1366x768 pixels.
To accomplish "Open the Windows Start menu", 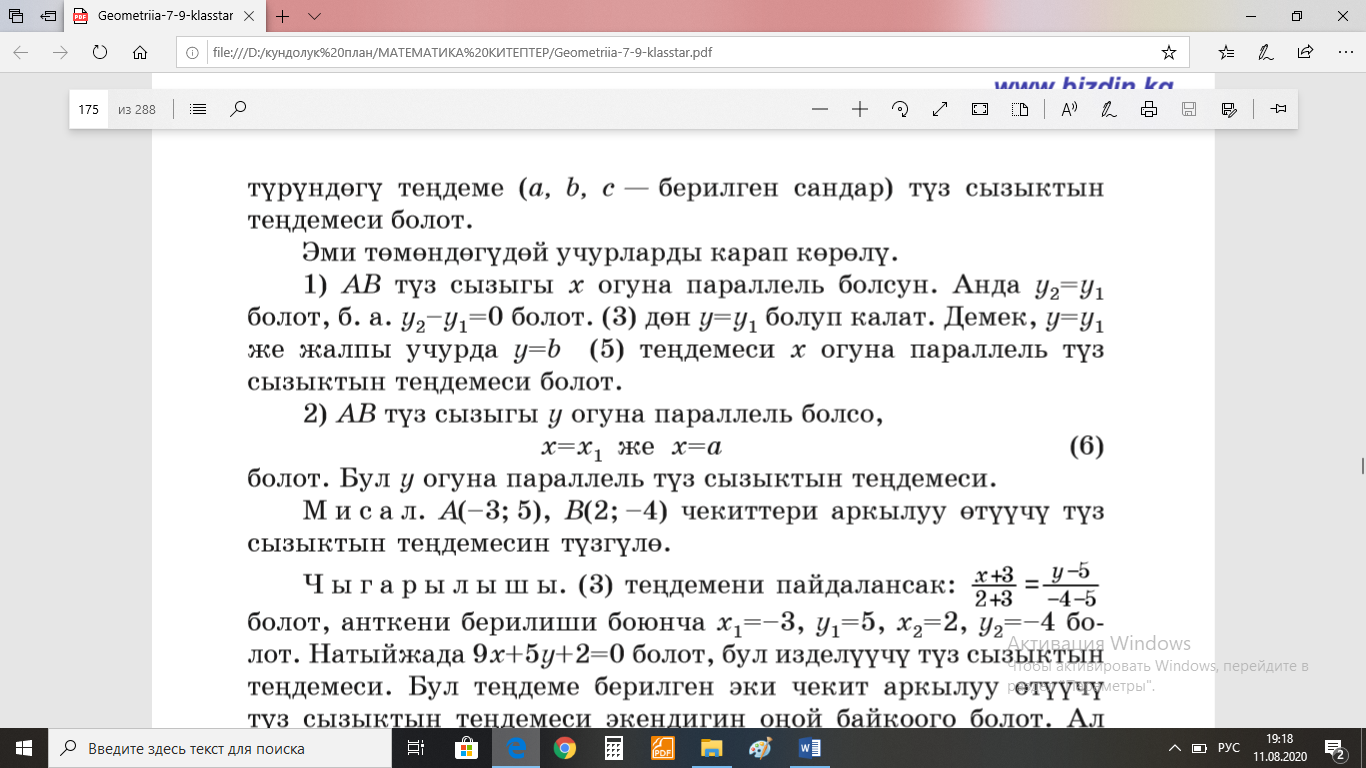I will click(x=24, y=748).
